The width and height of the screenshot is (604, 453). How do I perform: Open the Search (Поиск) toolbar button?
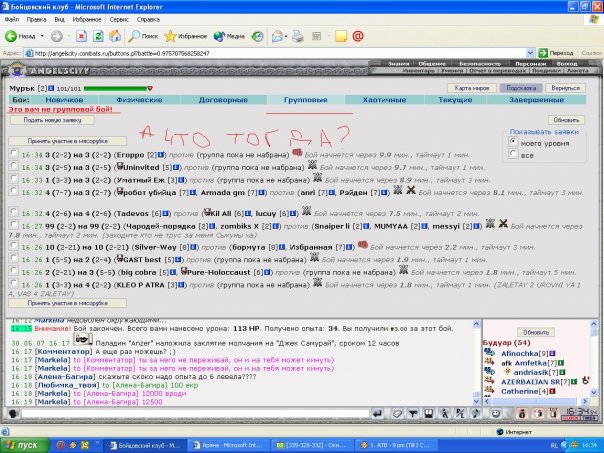143,36
